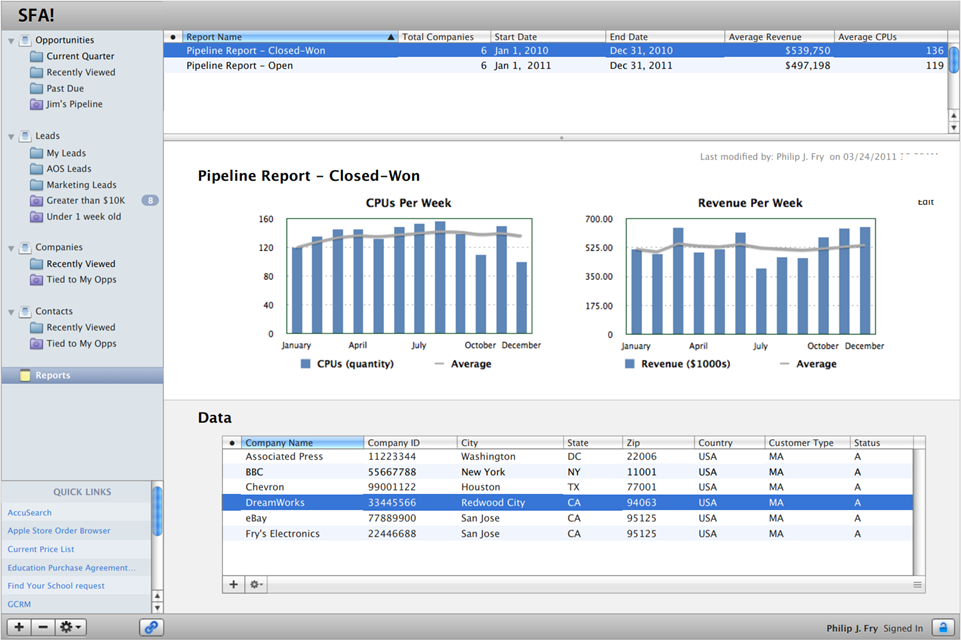Click the minus button under Quick Links
This screenshot has height=640, width=961.
pos(42,627)
